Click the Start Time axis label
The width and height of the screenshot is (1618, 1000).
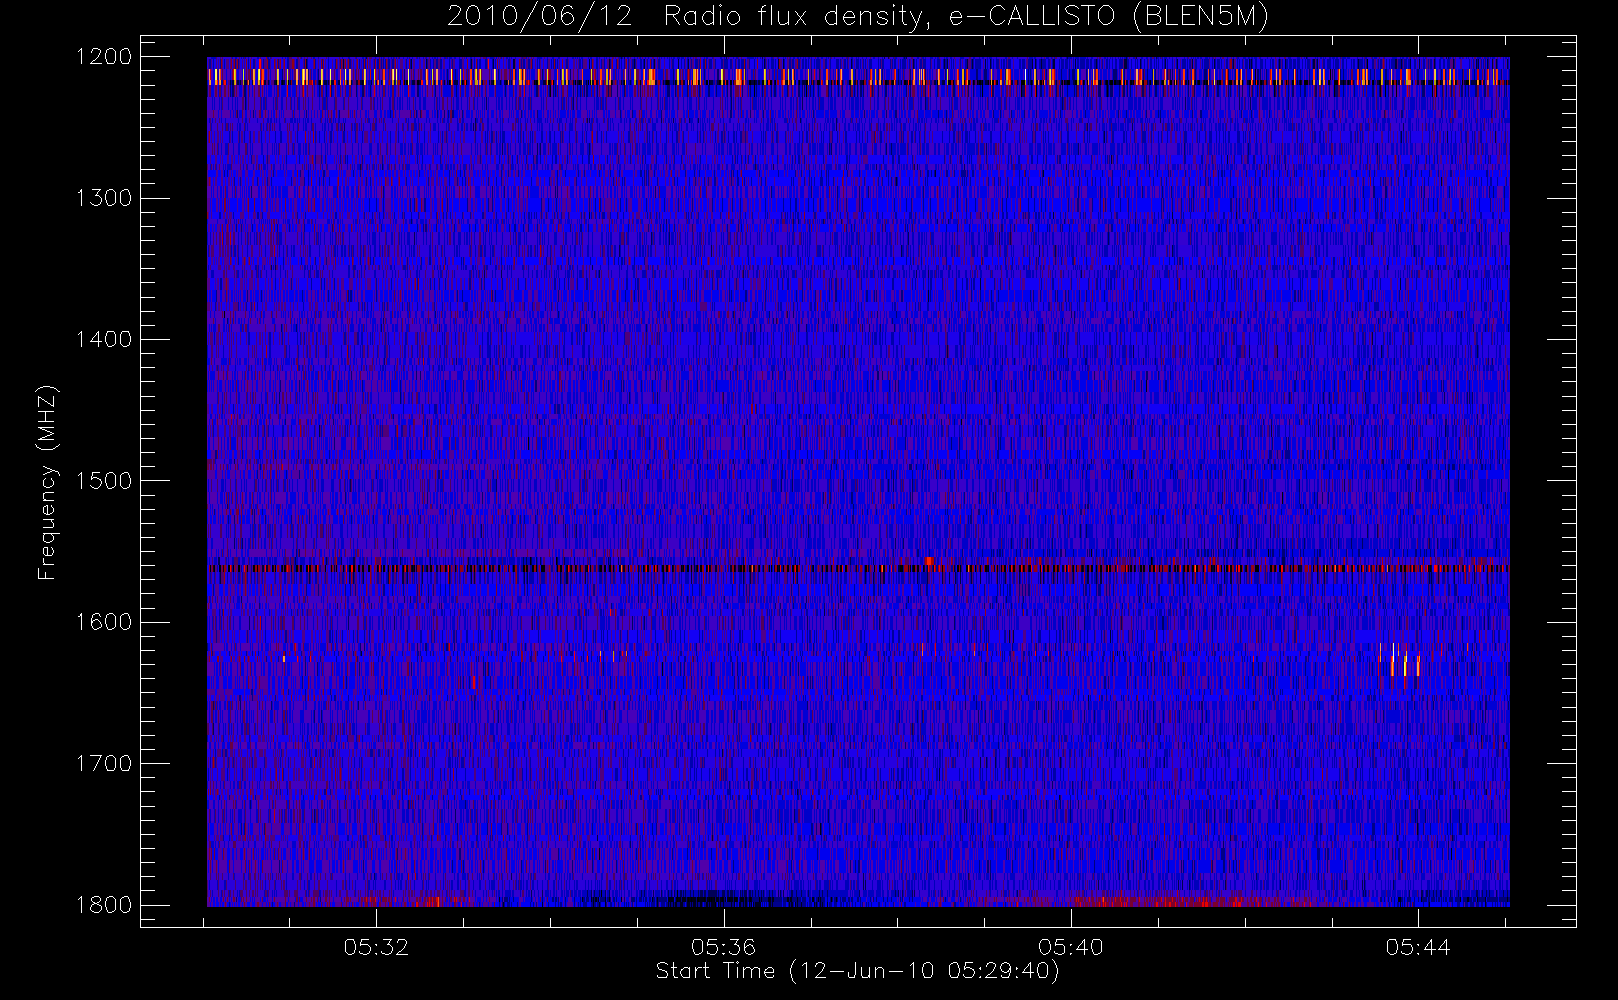click(857, 971)
